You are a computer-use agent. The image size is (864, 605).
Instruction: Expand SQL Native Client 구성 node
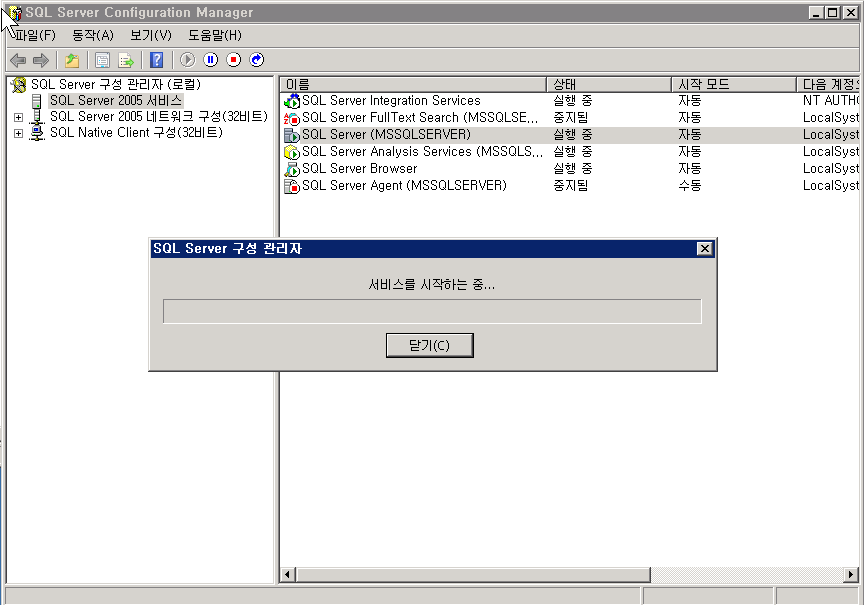[18, 133]
